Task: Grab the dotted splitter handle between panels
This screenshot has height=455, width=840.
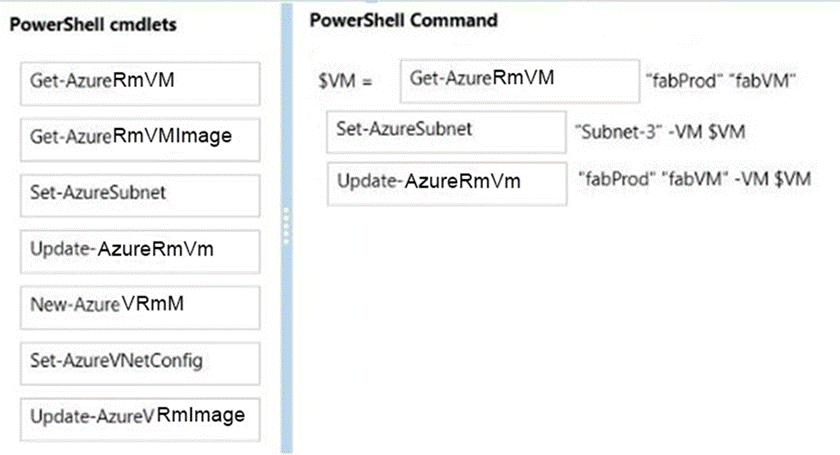Action: pos(285,226)
